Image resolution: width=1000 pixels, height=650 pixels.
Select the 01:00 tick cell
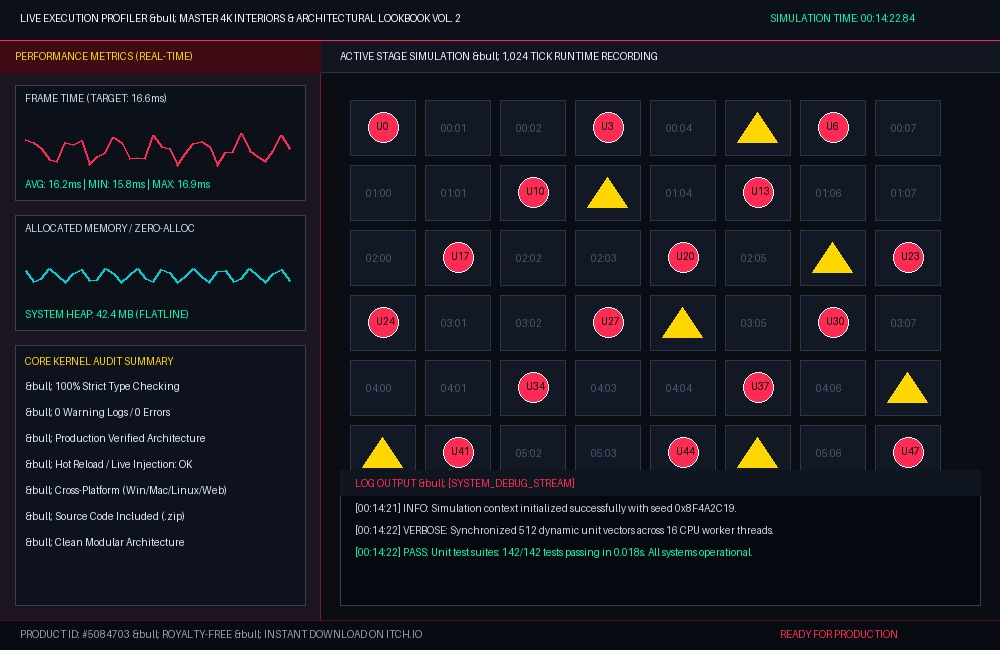(383, 193)
